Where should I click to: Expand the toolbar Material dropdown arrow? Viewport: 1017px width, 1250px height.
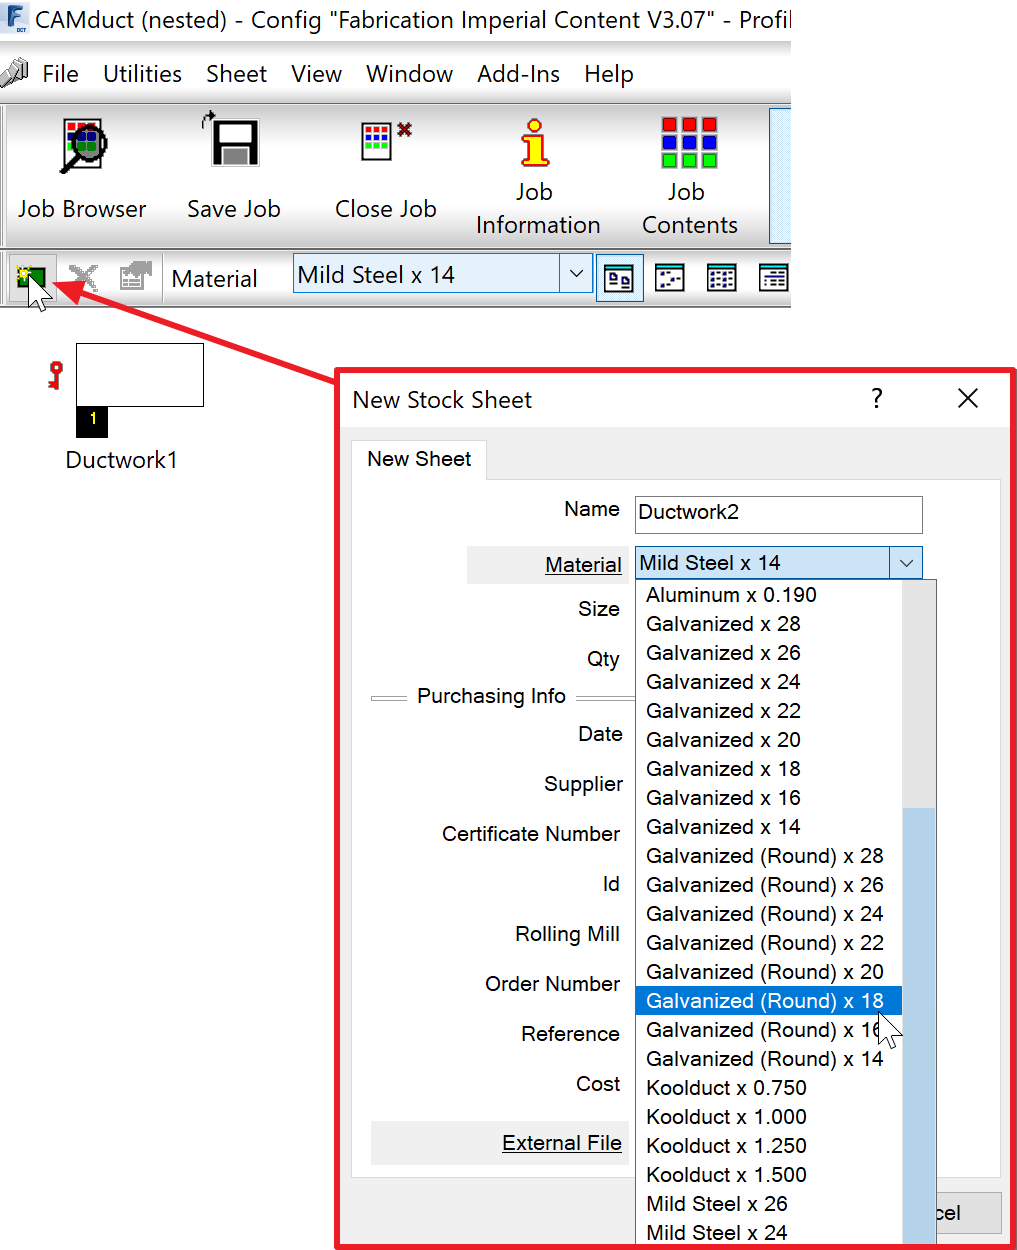point(576,274)
